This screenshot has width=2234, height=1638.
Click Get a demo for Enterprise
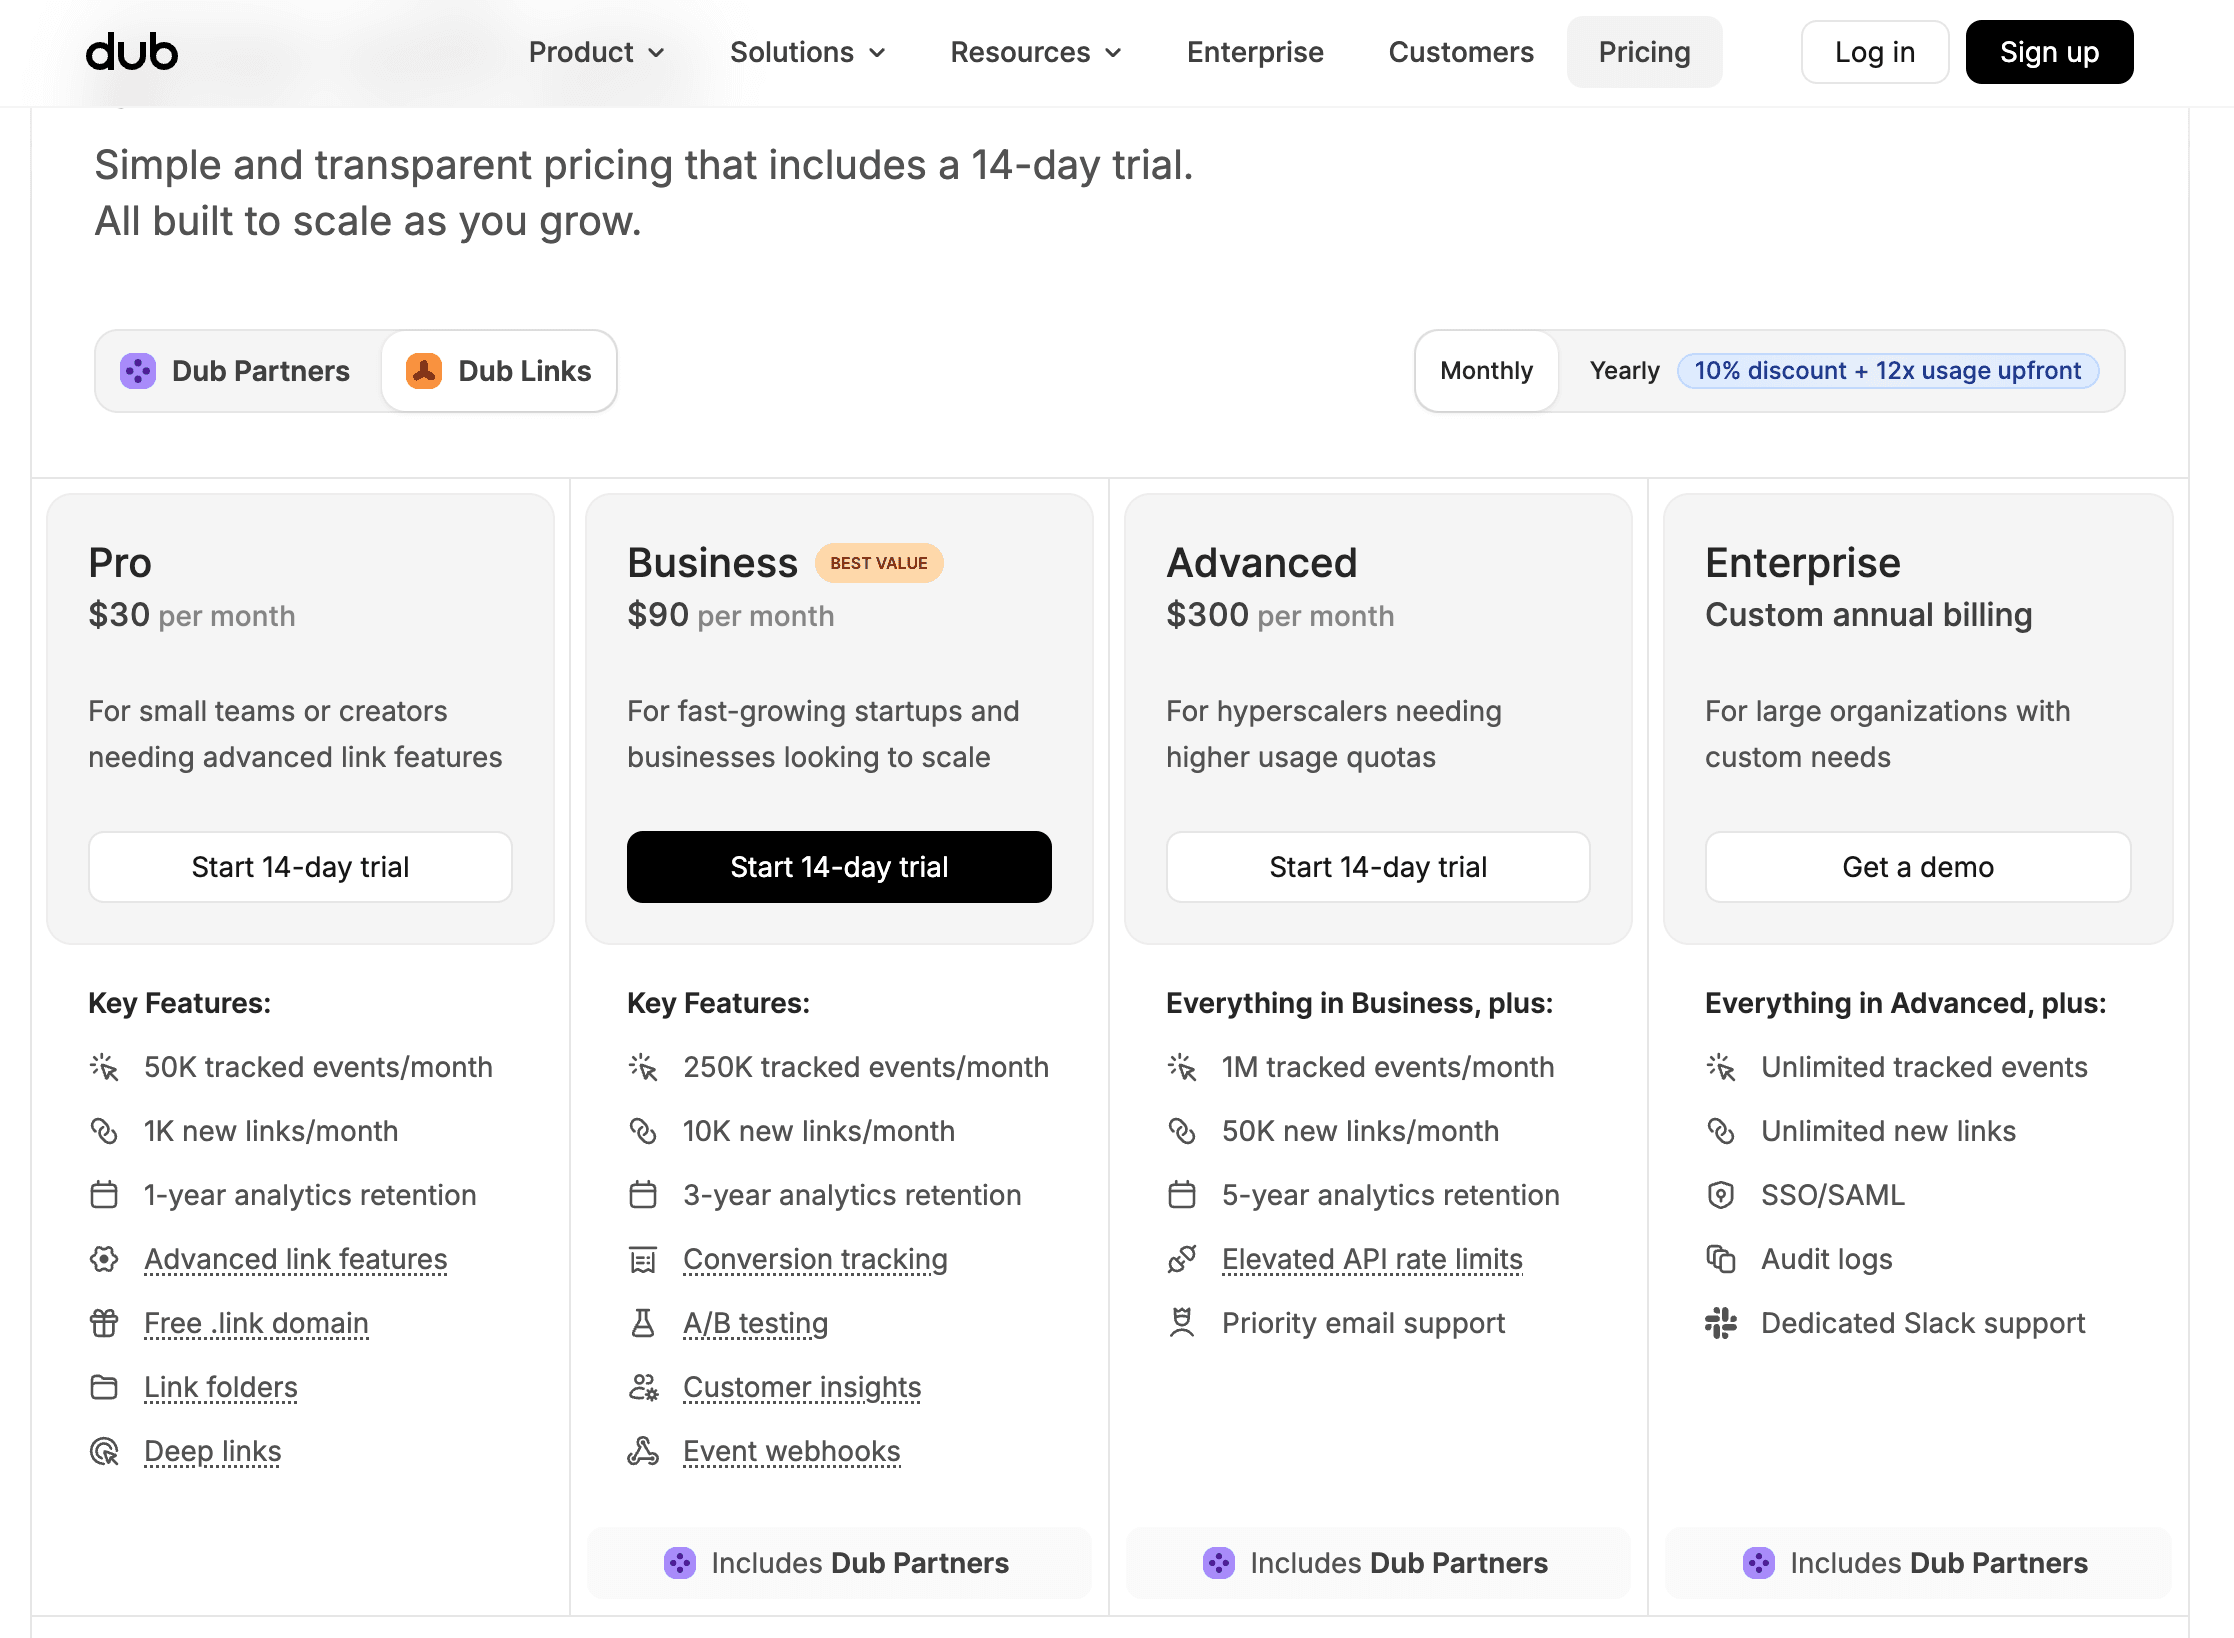point(1918,867)
